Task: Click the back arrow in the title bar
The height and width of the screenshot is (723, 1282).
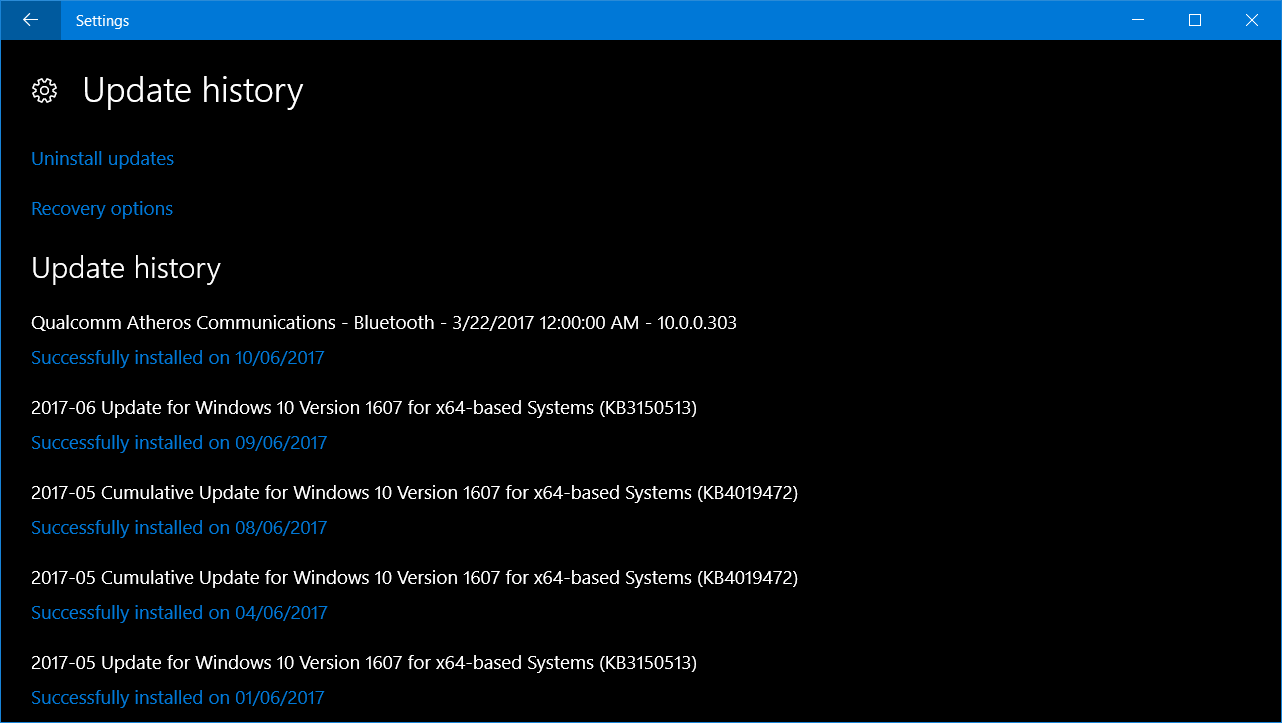Action: 30,20
